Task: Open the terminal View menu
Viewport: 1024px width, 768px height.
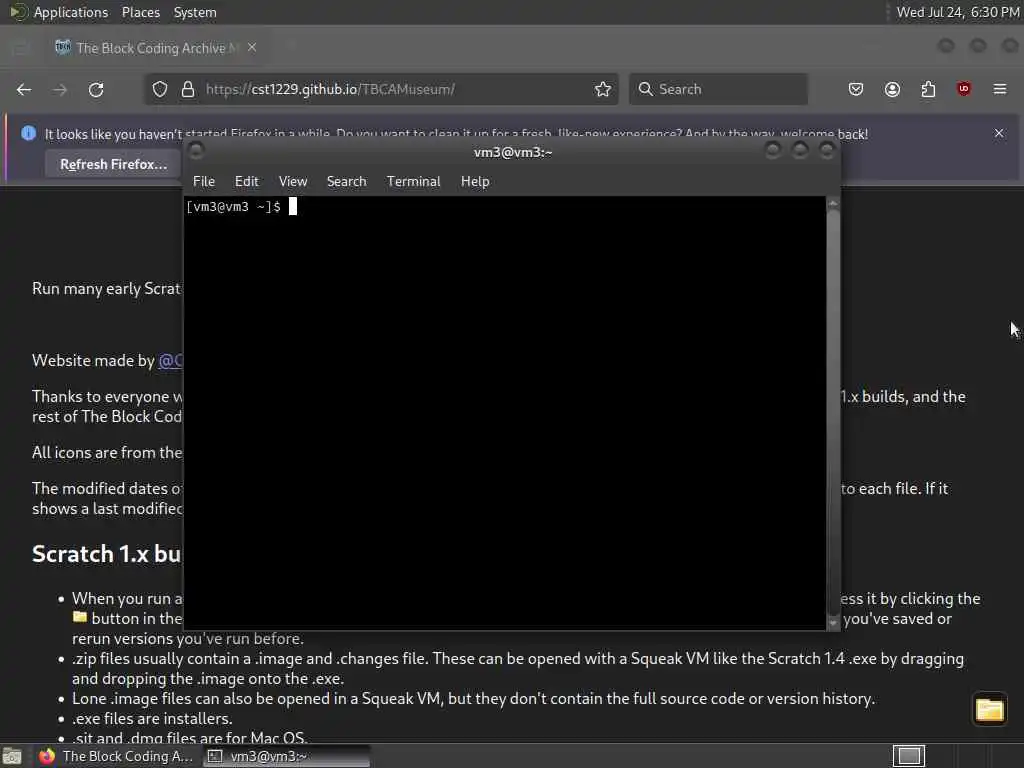Action: pyautogui.click(x=293, y=182)
